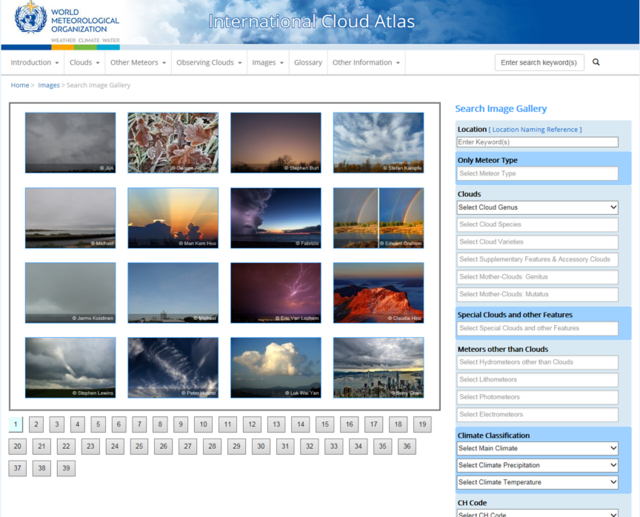Click the Select Photometeors field
This screenshot has height=517, width=640.
click(x=537, y=397)
